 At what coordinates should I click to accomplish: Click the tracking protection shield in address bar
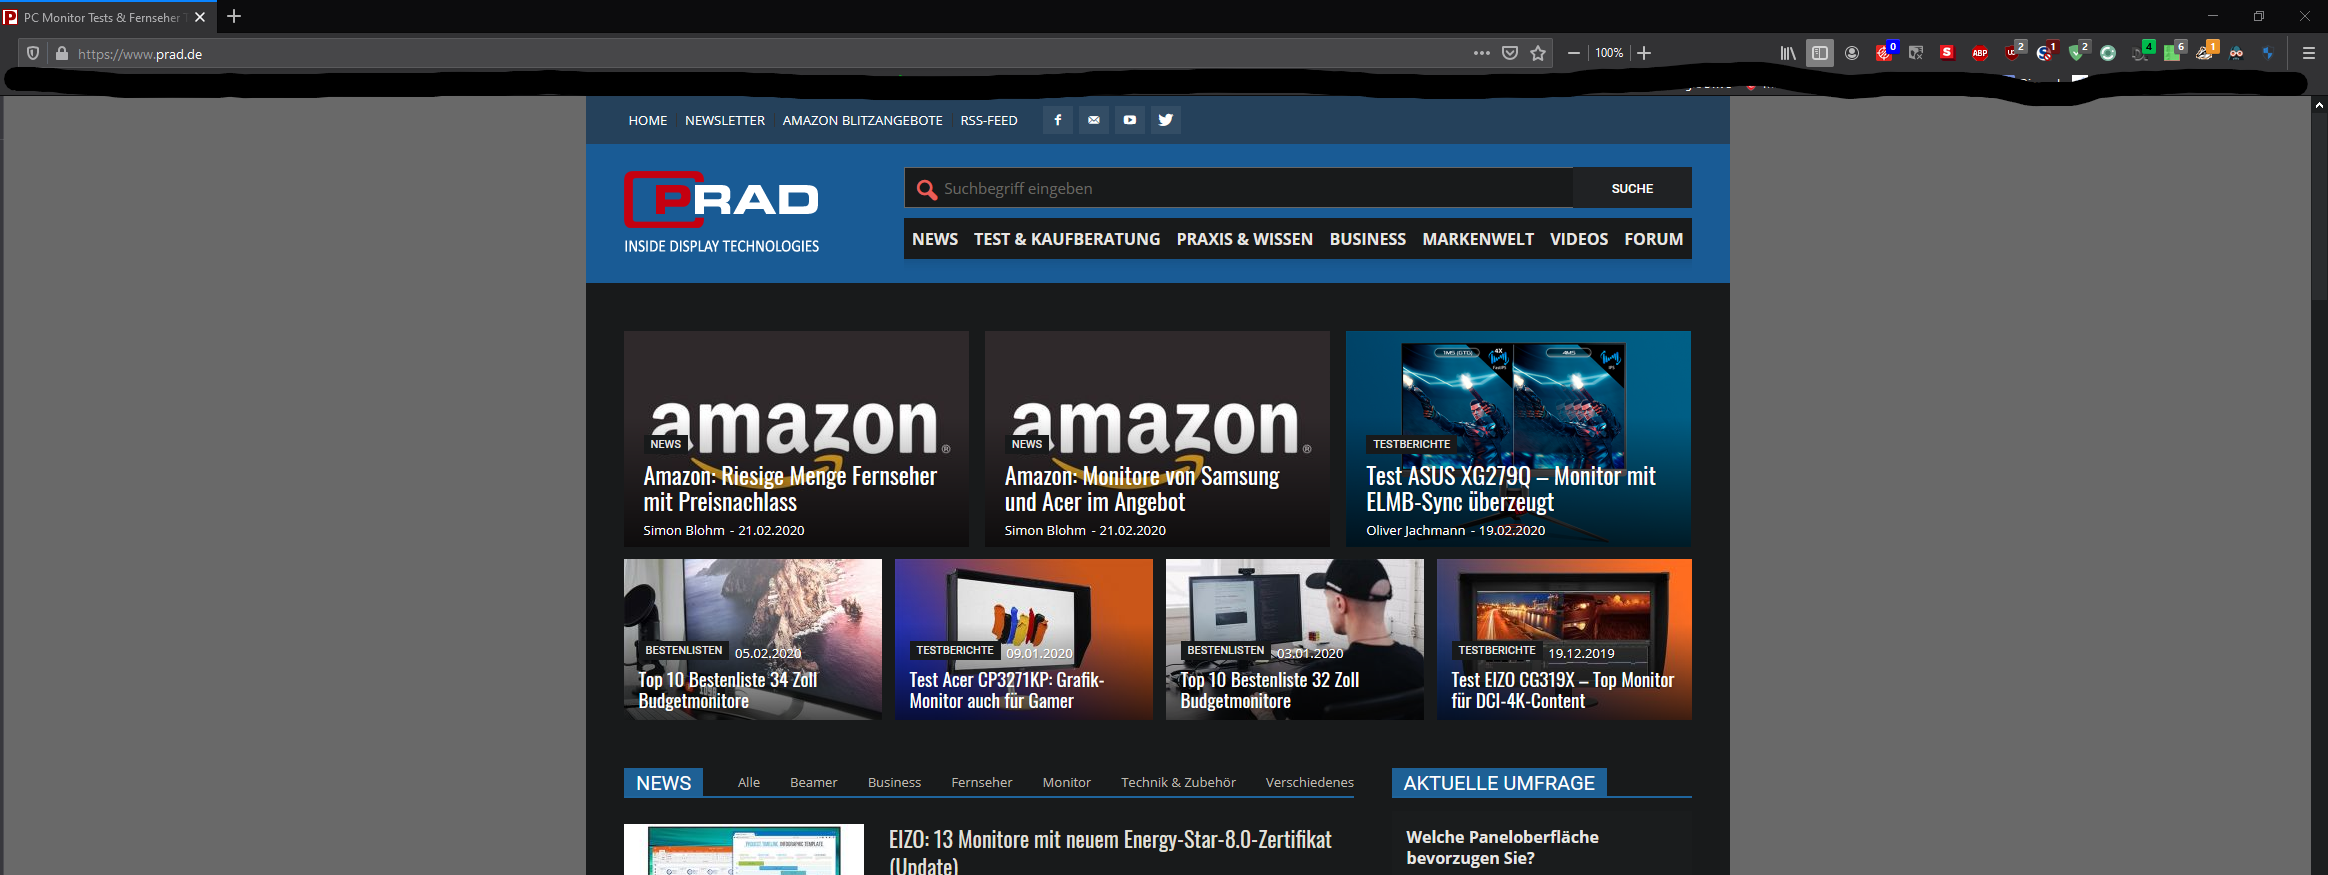click(x=33, y=53)
